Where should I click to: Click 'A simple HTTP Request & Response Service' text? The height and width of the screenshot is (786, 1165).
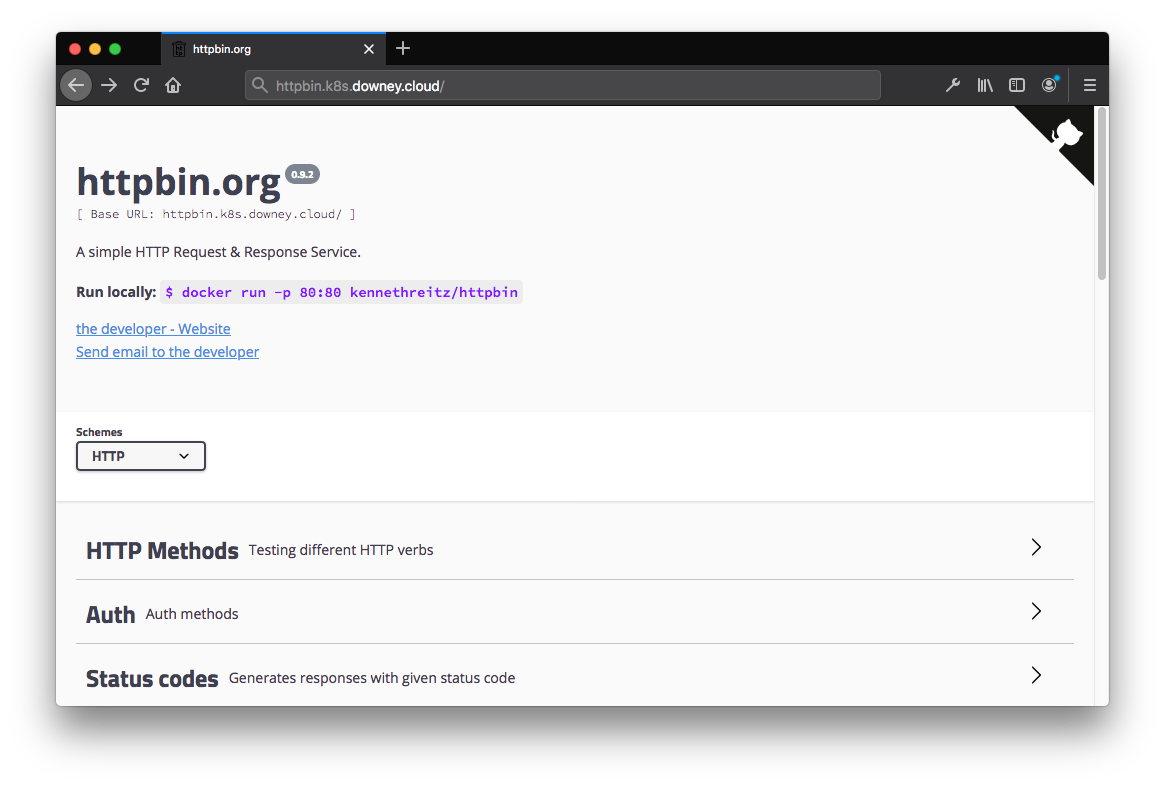(x=218, y=252)
